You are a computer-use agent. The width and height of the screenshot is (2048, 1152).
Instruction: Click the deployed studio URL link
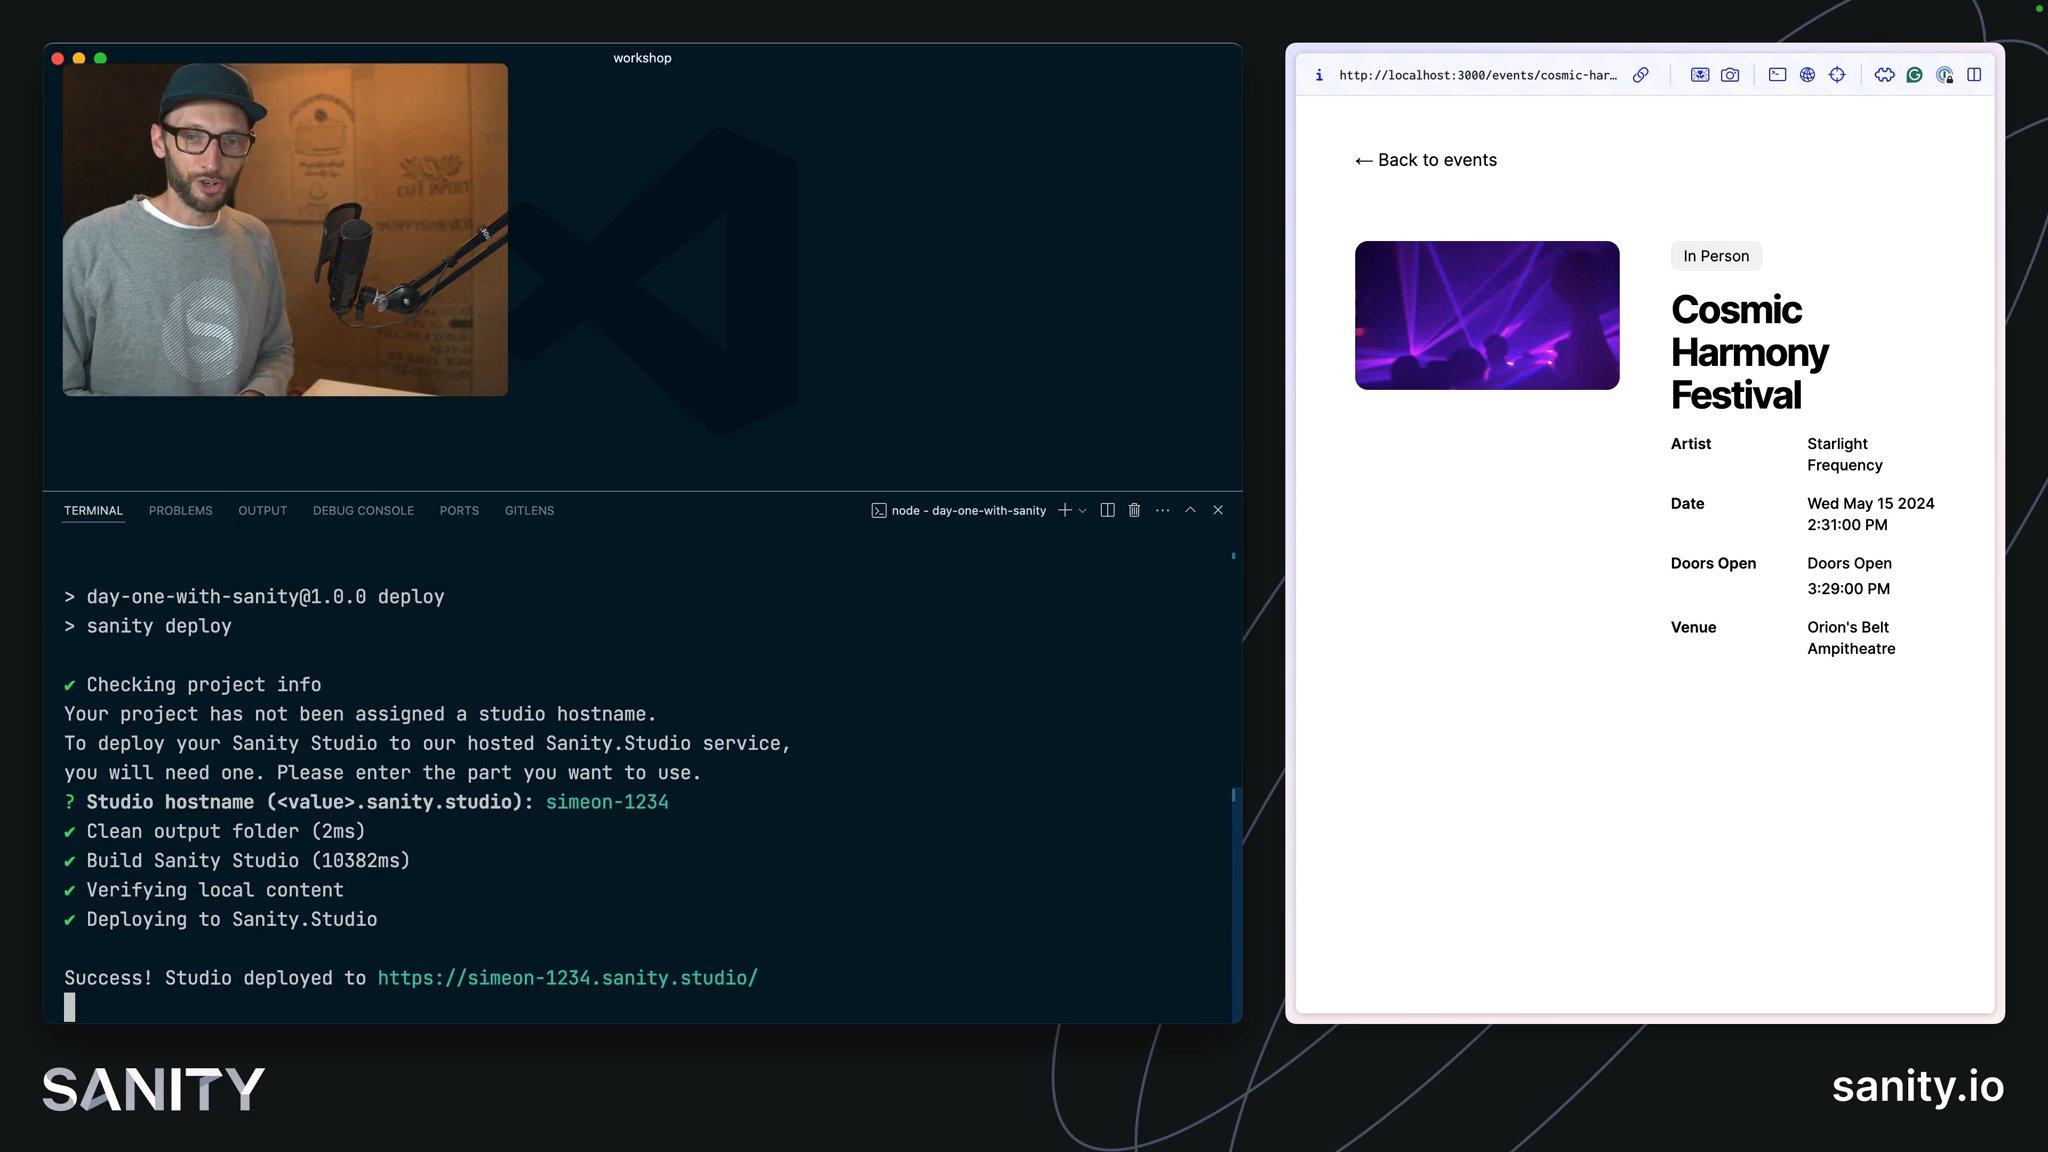(568, 978)
